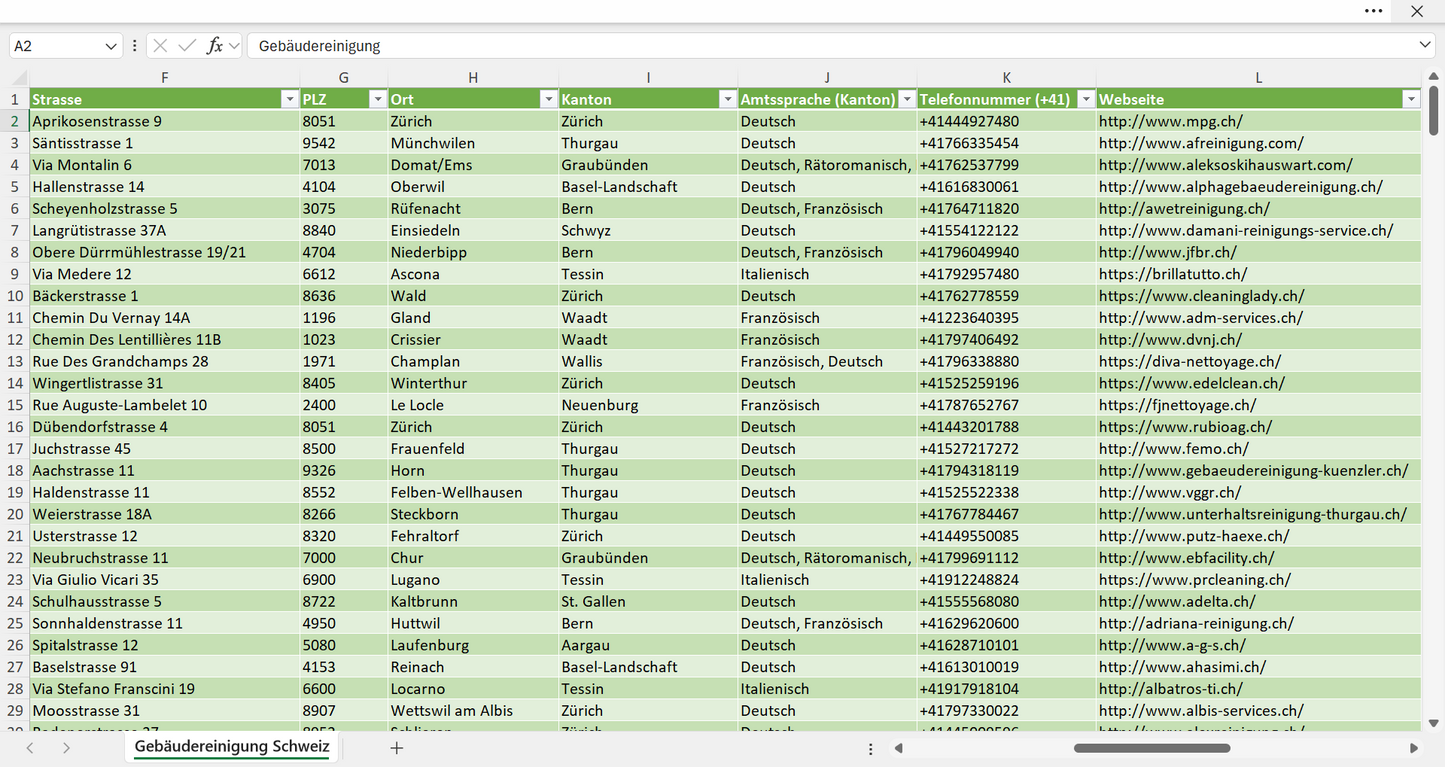Select cell Französisch, Deutsch

[x=827, y=361]
